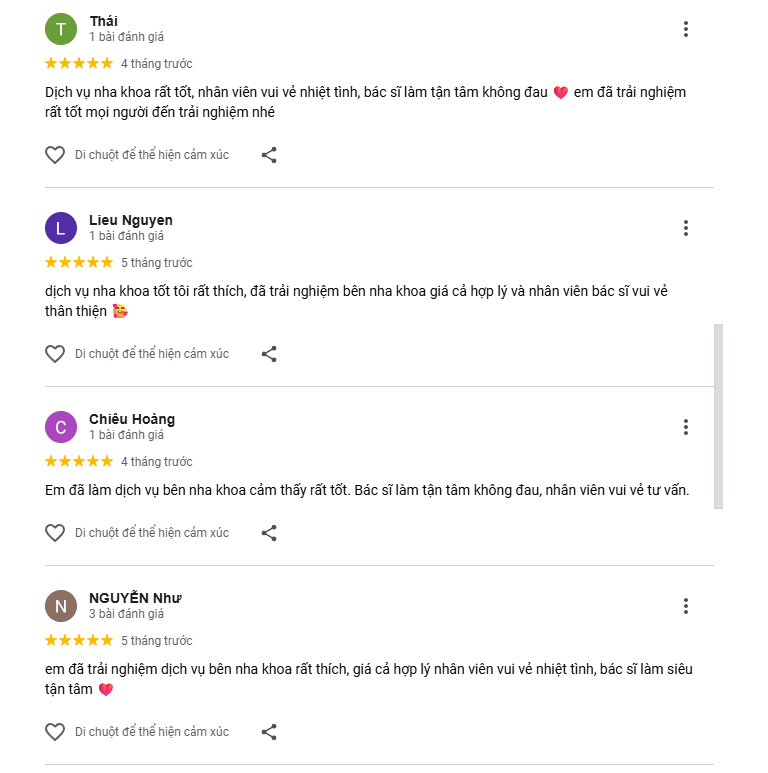Screen dimensions: 768x773
Task: Heart Lieu Nguyen's review
Action: click(55, 354)
